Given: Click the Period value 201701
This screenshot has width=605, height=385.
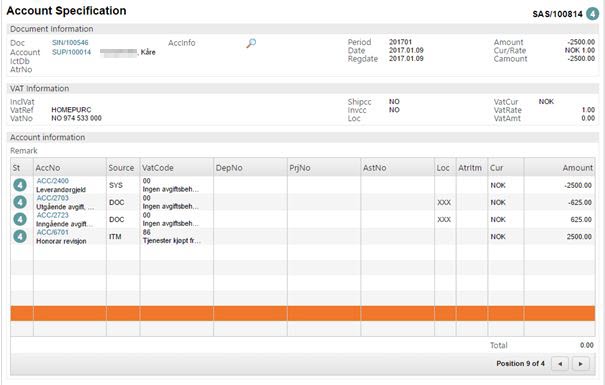Looking at the screenshot, I should pyautogui.click(x=401, y=42).
